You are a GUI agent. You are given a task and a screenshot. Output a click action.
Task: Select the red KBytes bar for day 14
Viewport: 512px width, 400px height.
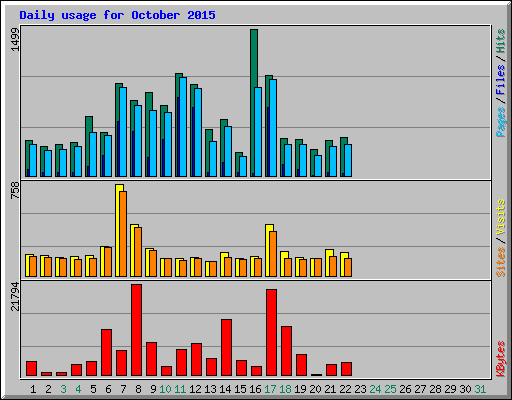coord(226,348)
